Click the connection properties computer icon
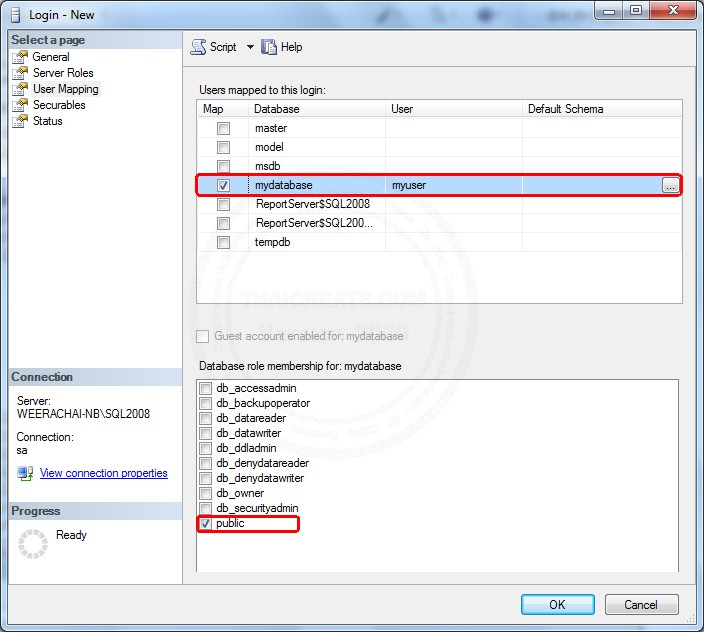Viewport: 704px width, 632px height. click(25, 473)
